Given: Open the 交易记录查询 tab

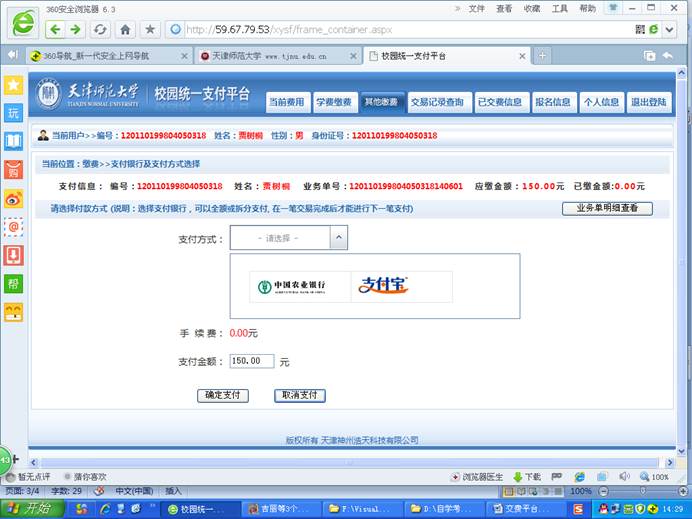Looking at the screenshot, I should [x=438, y=102].
